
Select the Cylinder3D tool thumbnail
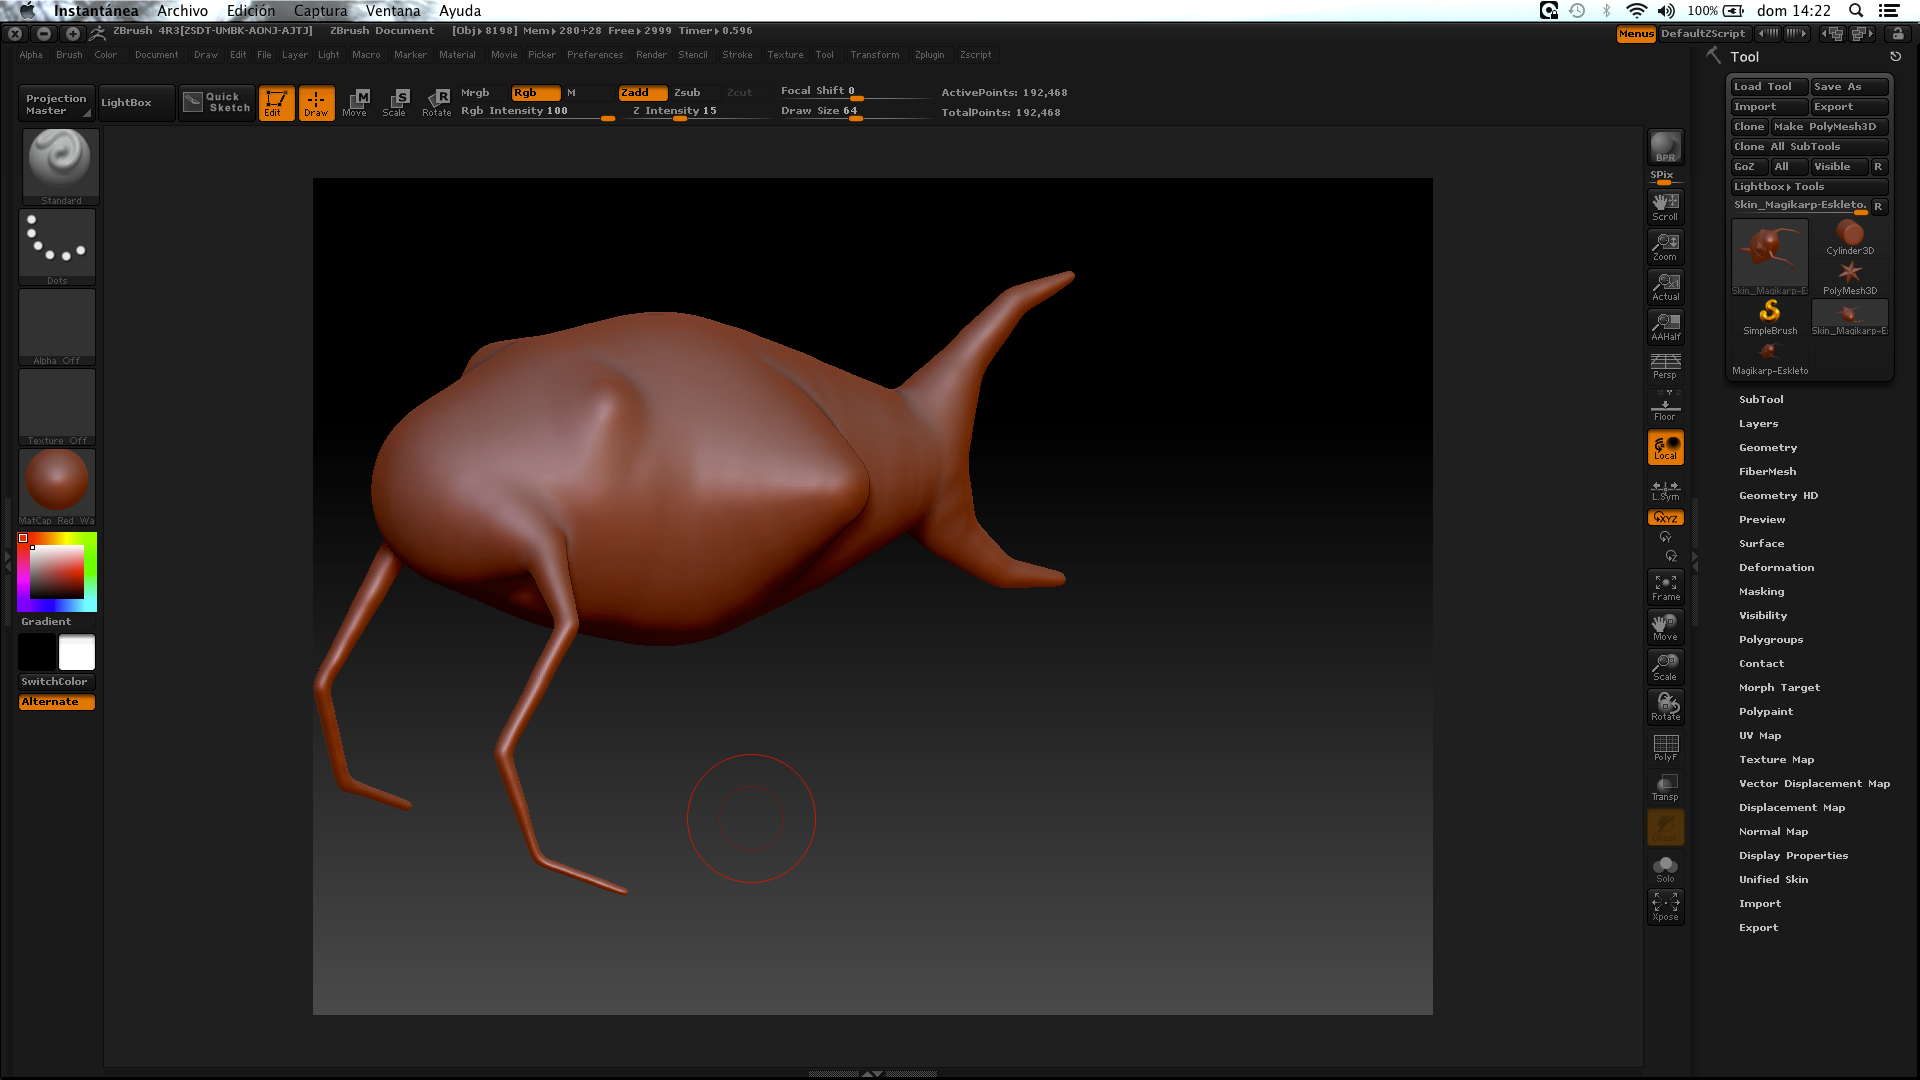tap(1849, 238)
